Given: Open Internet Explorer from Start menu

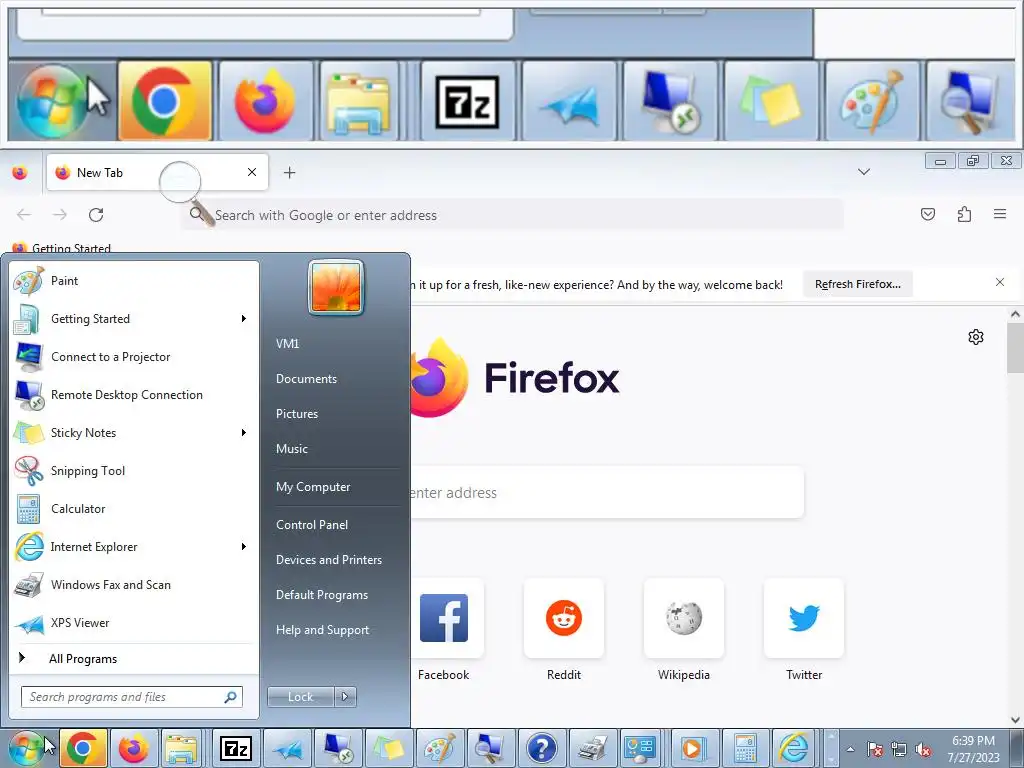Looking at the screenshot, I should point(134,547).
